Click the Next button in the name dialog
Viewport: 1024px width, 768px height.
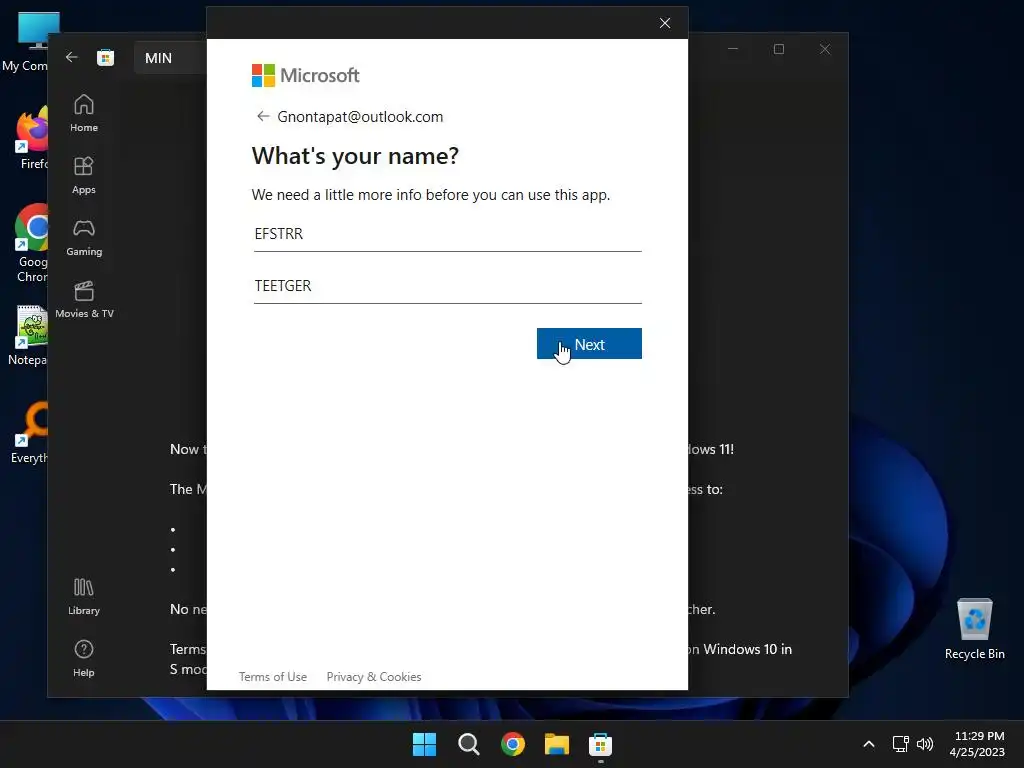[589, 344]
